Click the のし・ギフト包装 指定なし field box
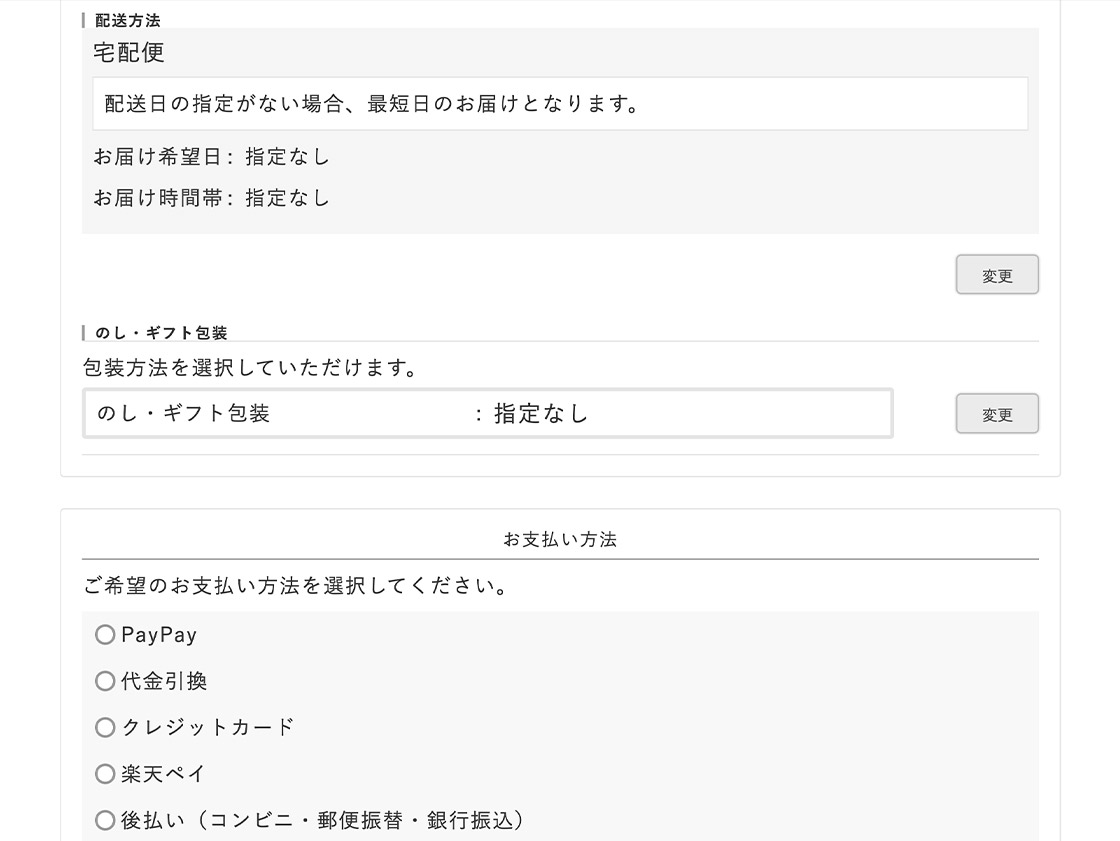The image size is (1120, 841). 487,413
